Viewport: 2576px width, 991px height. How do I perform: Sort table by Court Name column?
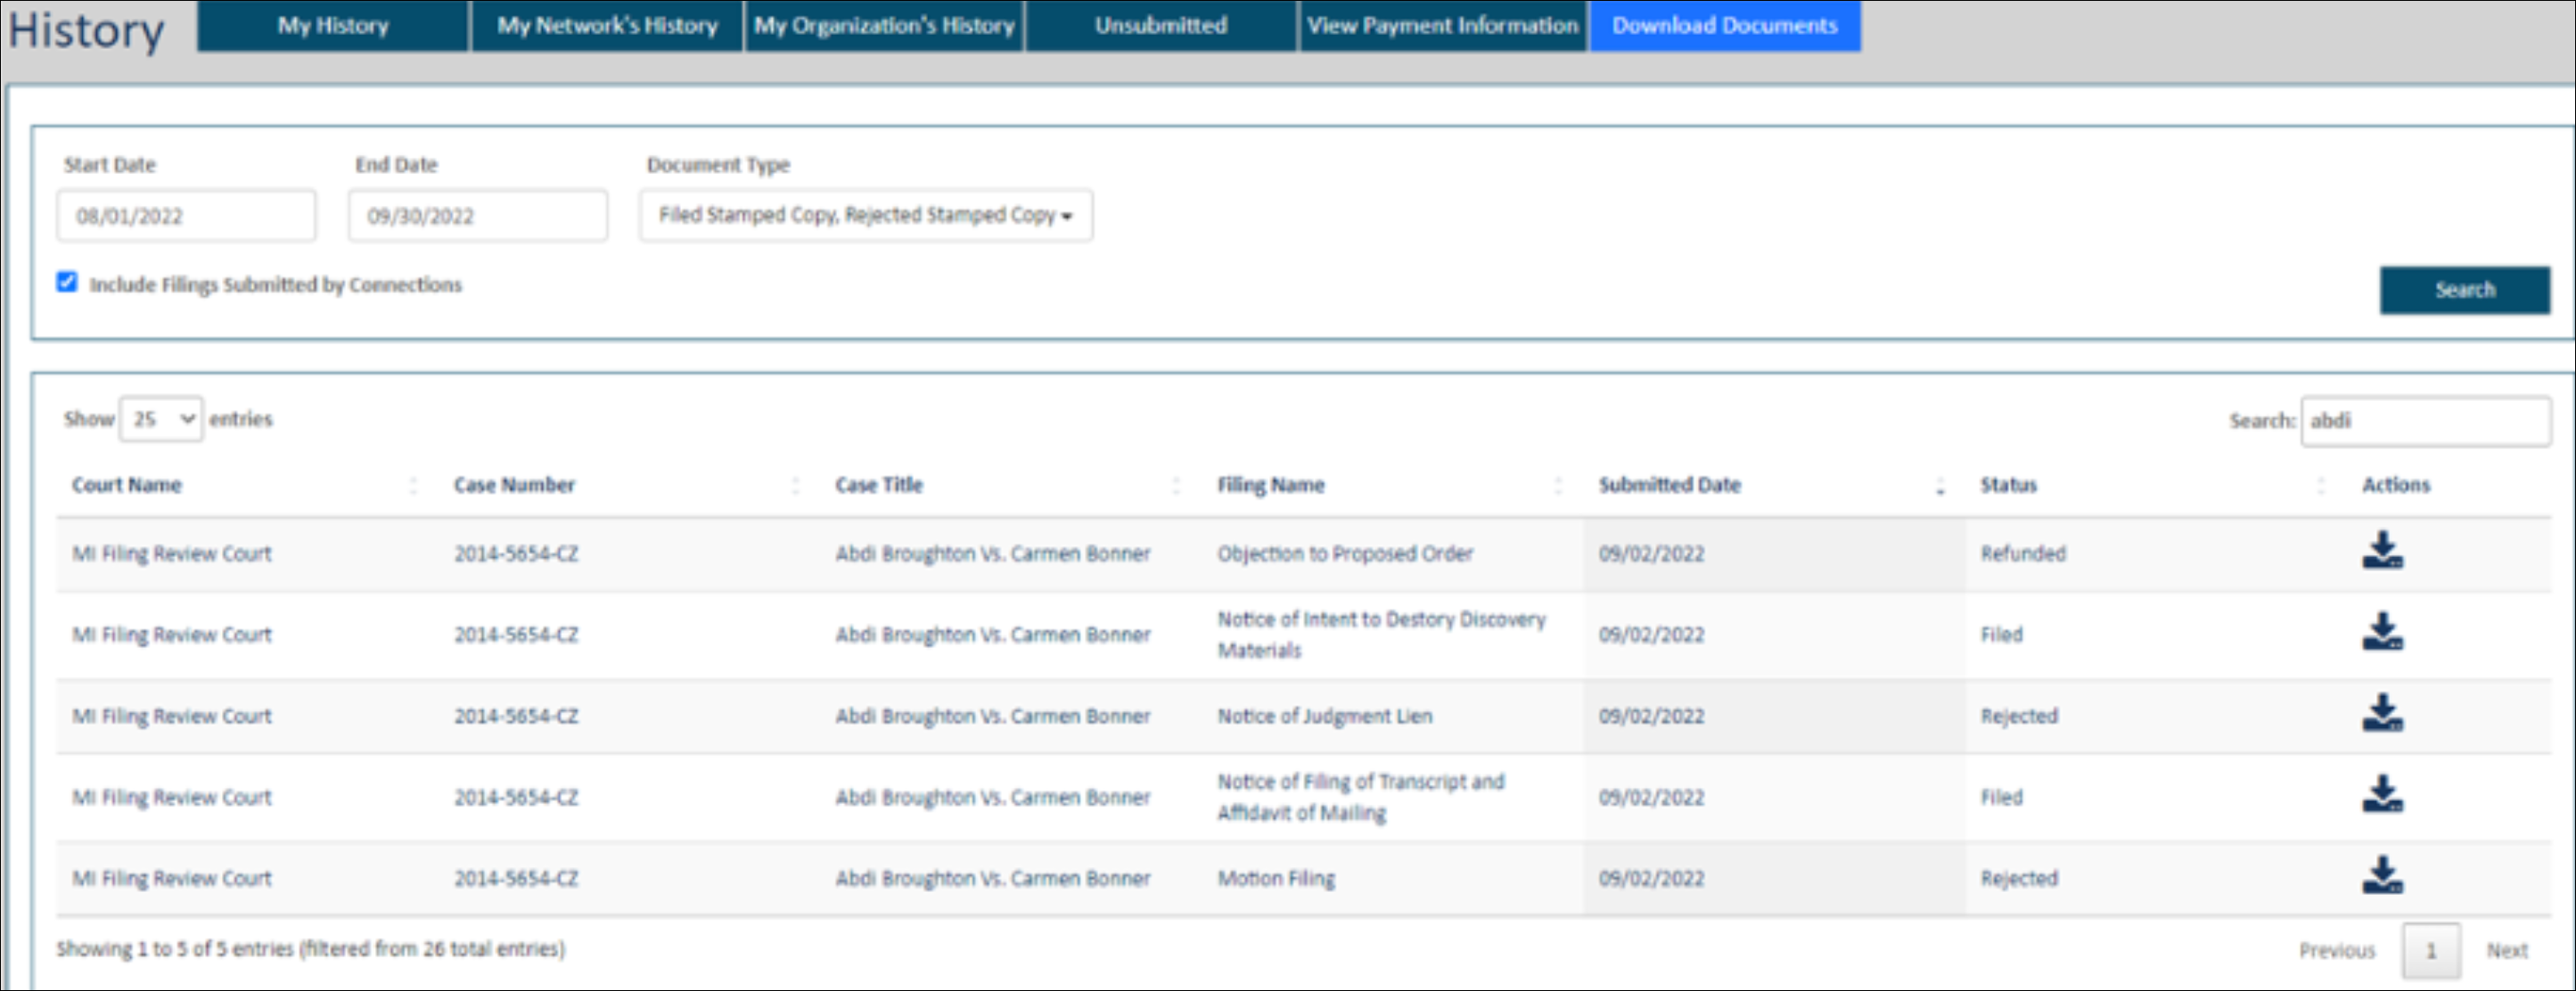tap(127, 485)
